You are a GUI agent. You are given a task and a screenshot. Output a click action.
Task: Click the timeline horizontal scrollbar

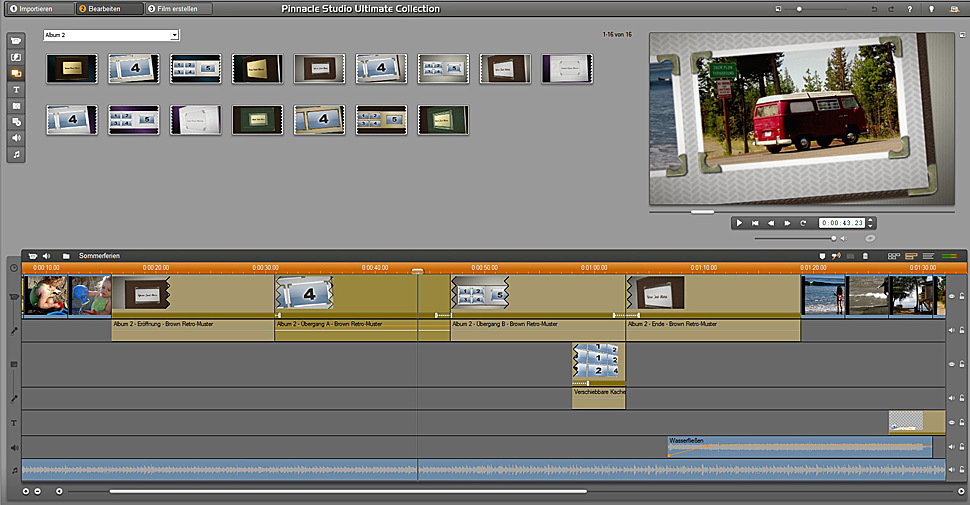[348, 491]
